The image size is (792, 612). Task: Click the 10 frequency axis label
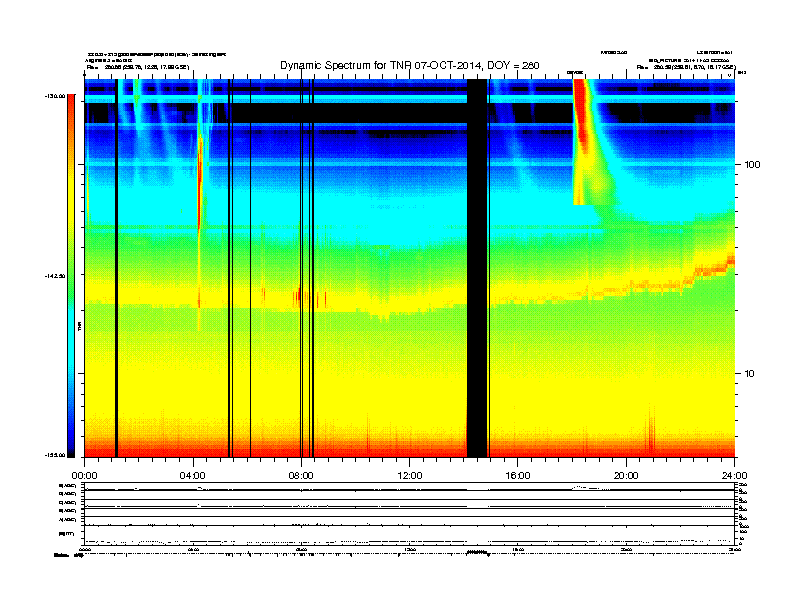point(749,374)
